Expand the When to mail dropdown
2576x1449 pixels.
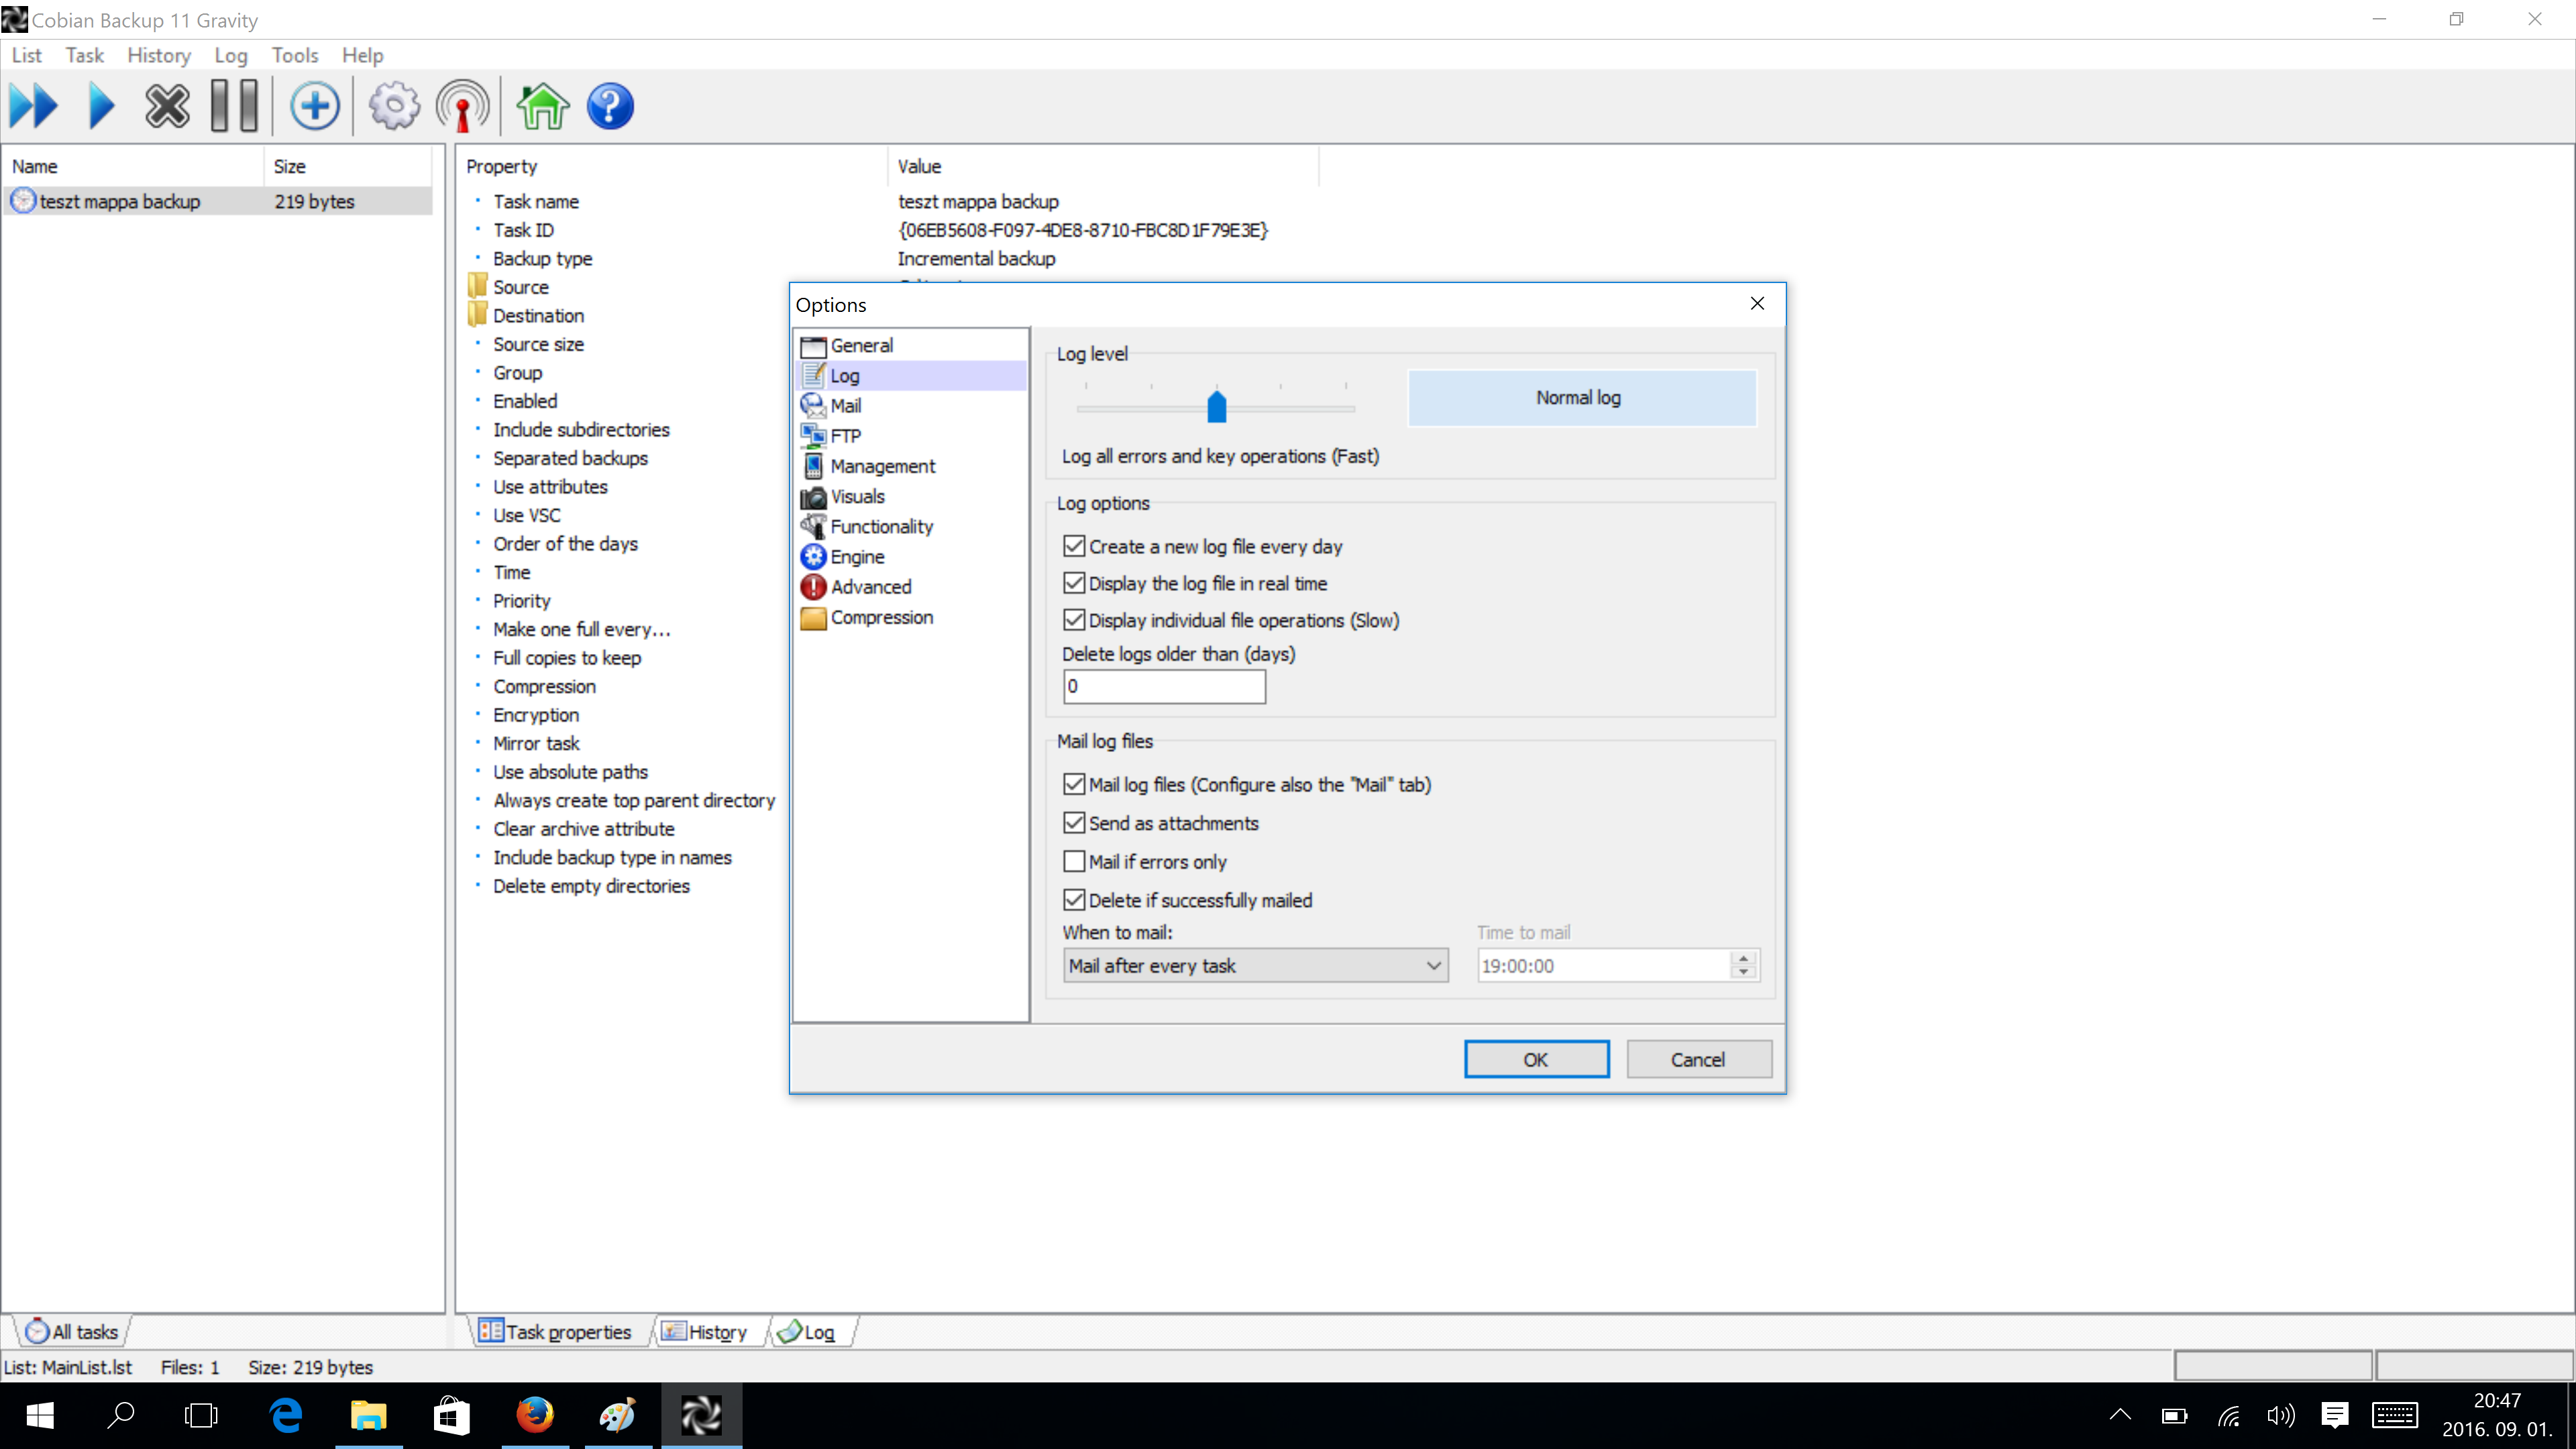1433,965
